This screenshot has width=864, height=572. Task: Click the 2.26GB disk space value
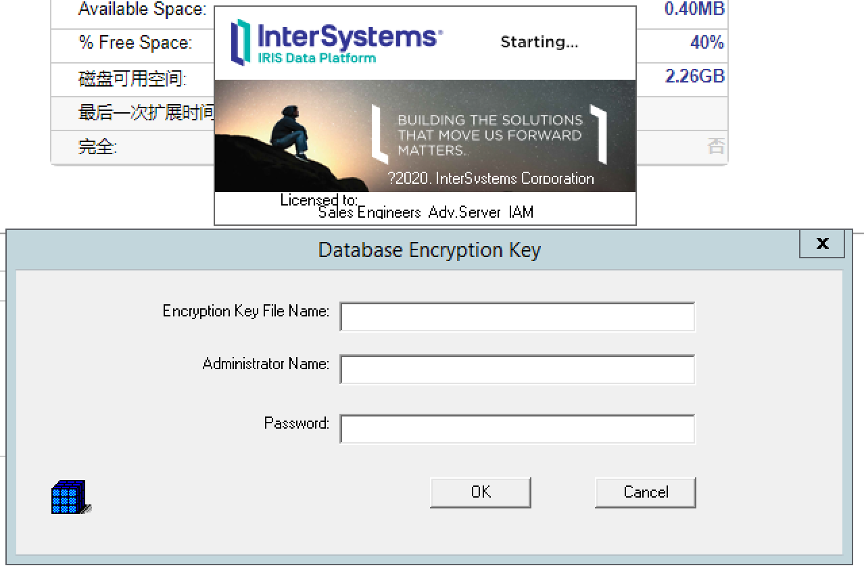695,76
